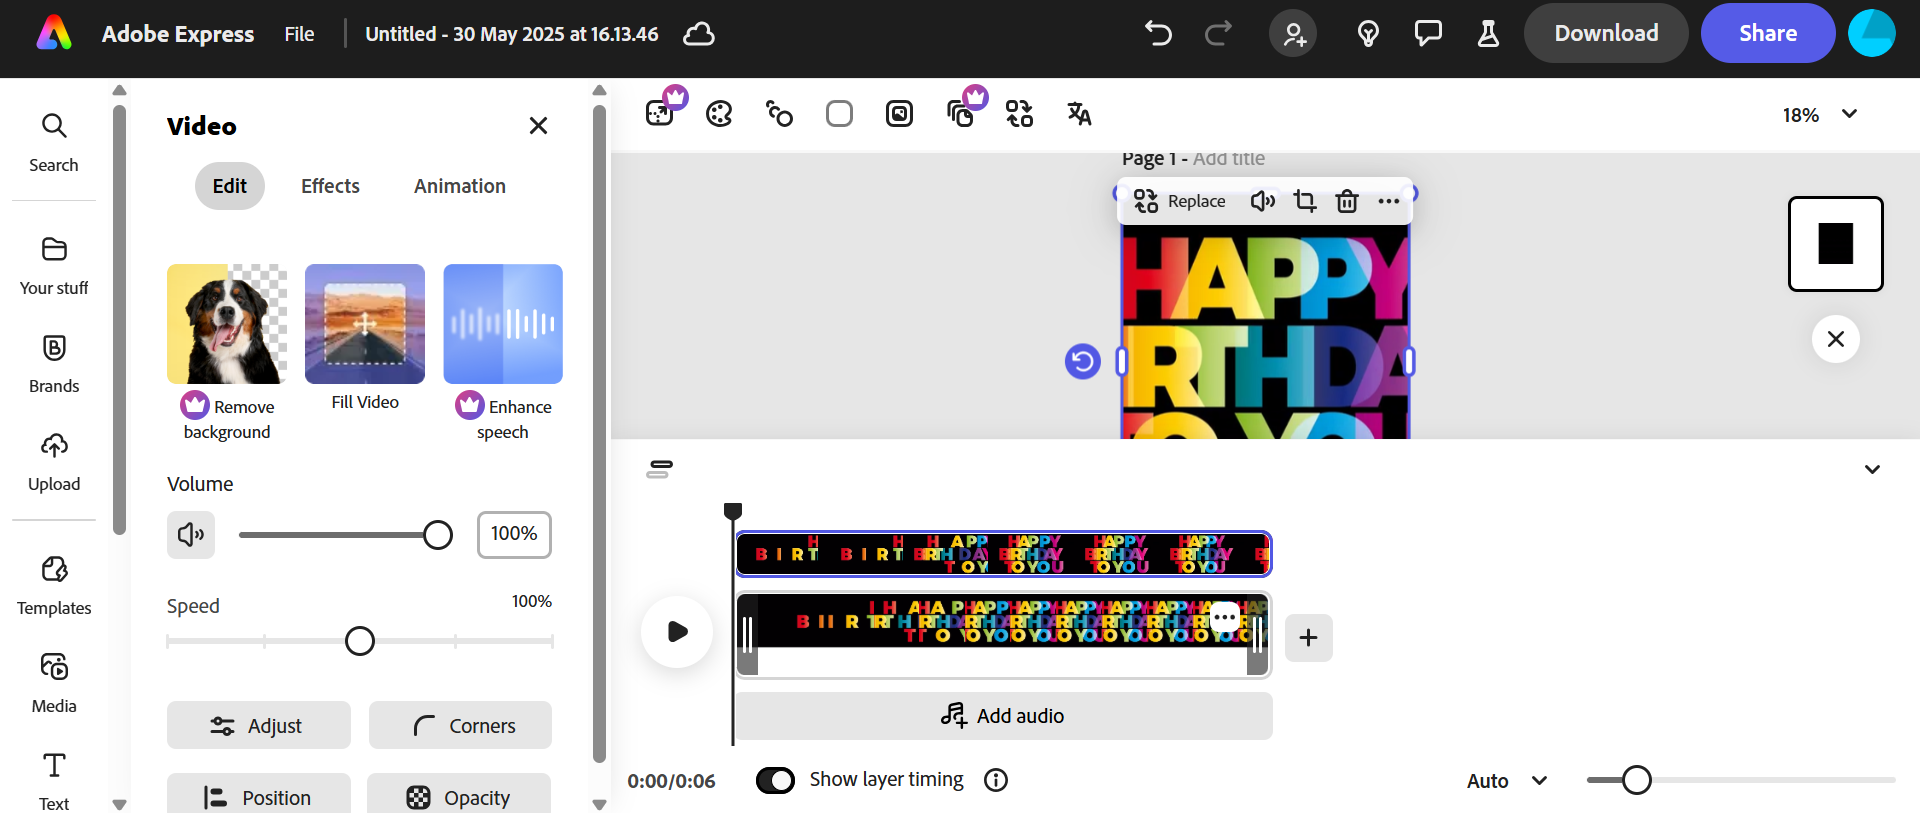Click the cloud sync status icon
This screenshot has width=1920, height=813.
coord(698,34)
